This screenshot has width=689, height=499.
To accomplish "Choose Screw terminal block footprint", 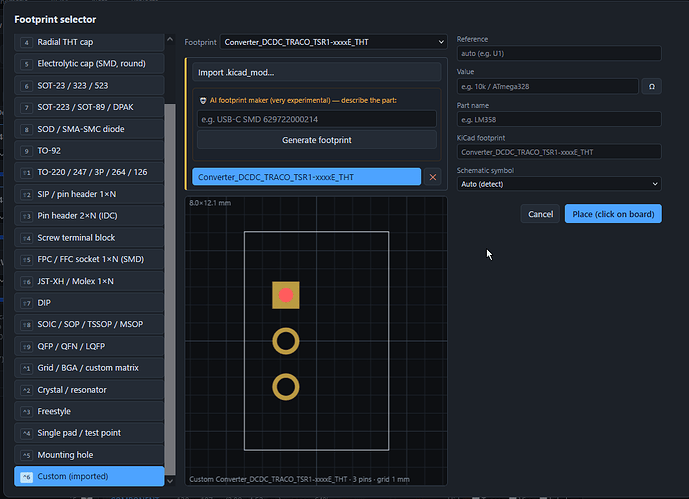I will click(x=89, y=238).
